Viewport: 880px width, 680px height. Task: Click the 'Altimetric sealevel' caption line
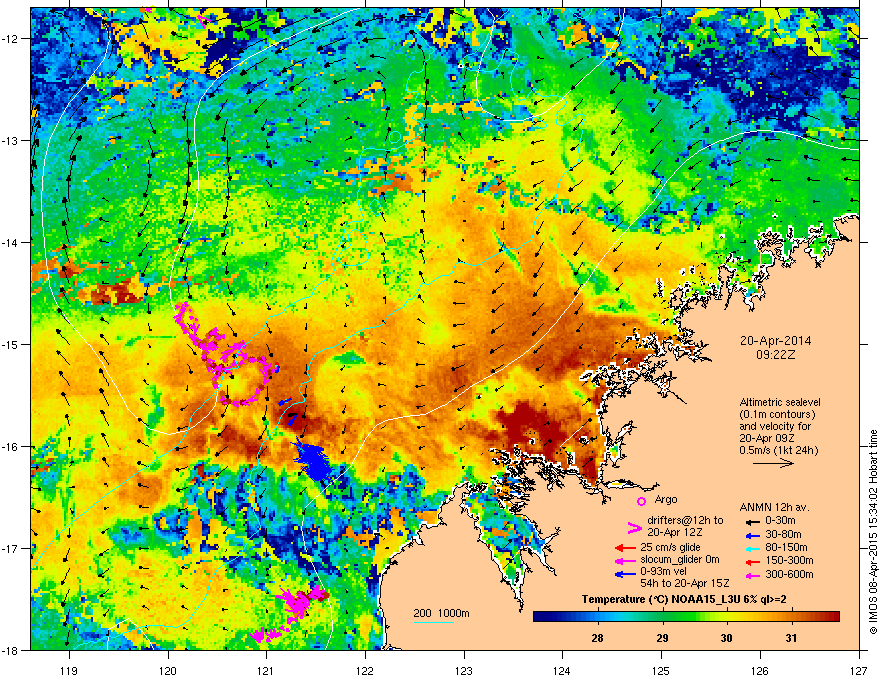(x=780, y=402)
